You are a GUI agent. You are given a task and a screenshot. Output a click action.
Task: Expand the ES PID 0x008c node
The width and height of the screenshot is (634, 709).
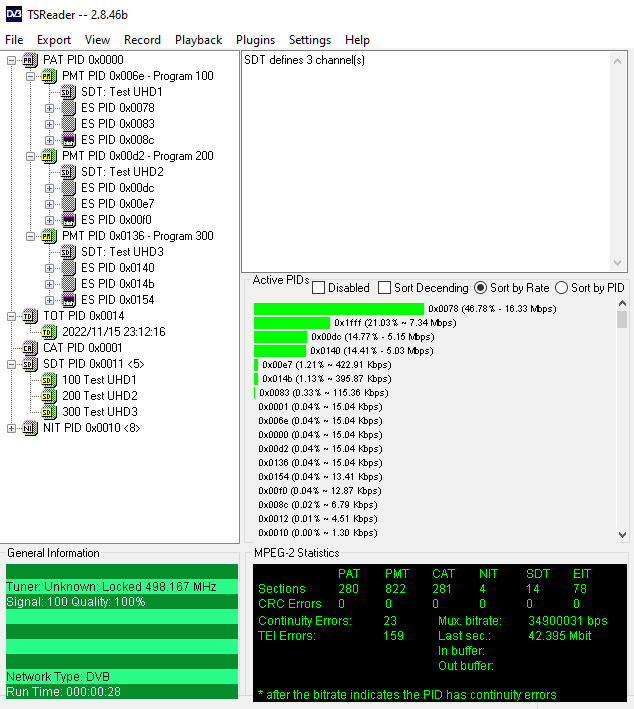[x=49, y=140]
